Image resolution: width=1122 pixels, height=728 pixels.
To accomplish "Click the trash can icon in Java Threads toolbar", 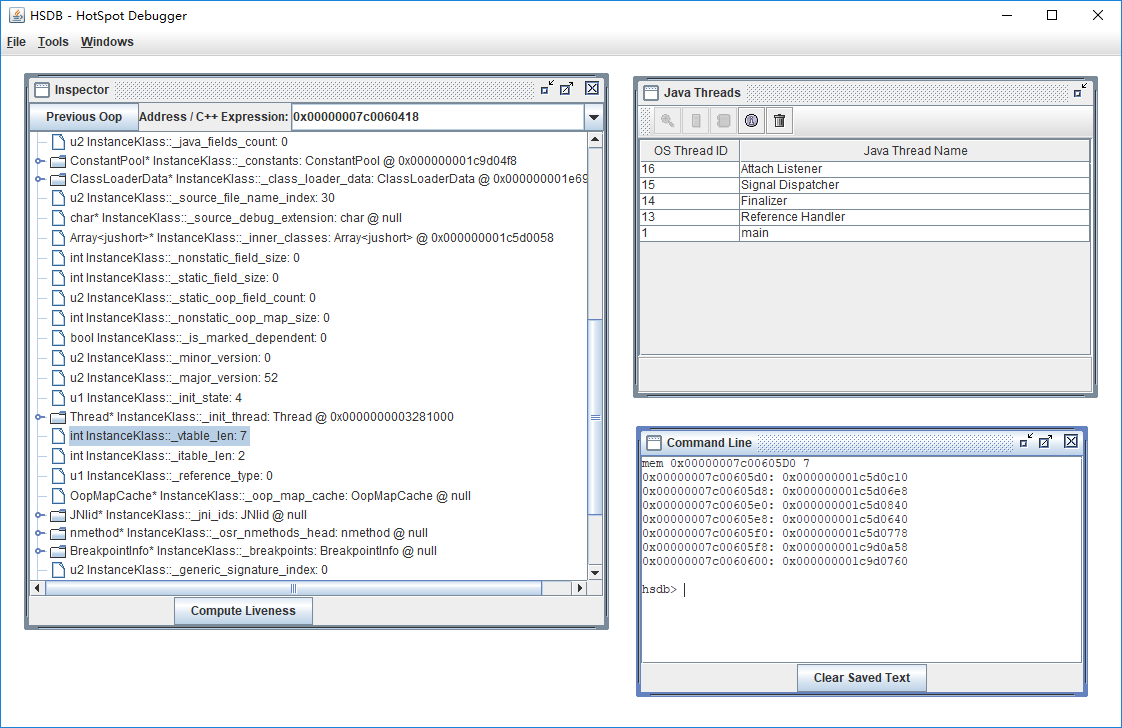I will 779,121.
